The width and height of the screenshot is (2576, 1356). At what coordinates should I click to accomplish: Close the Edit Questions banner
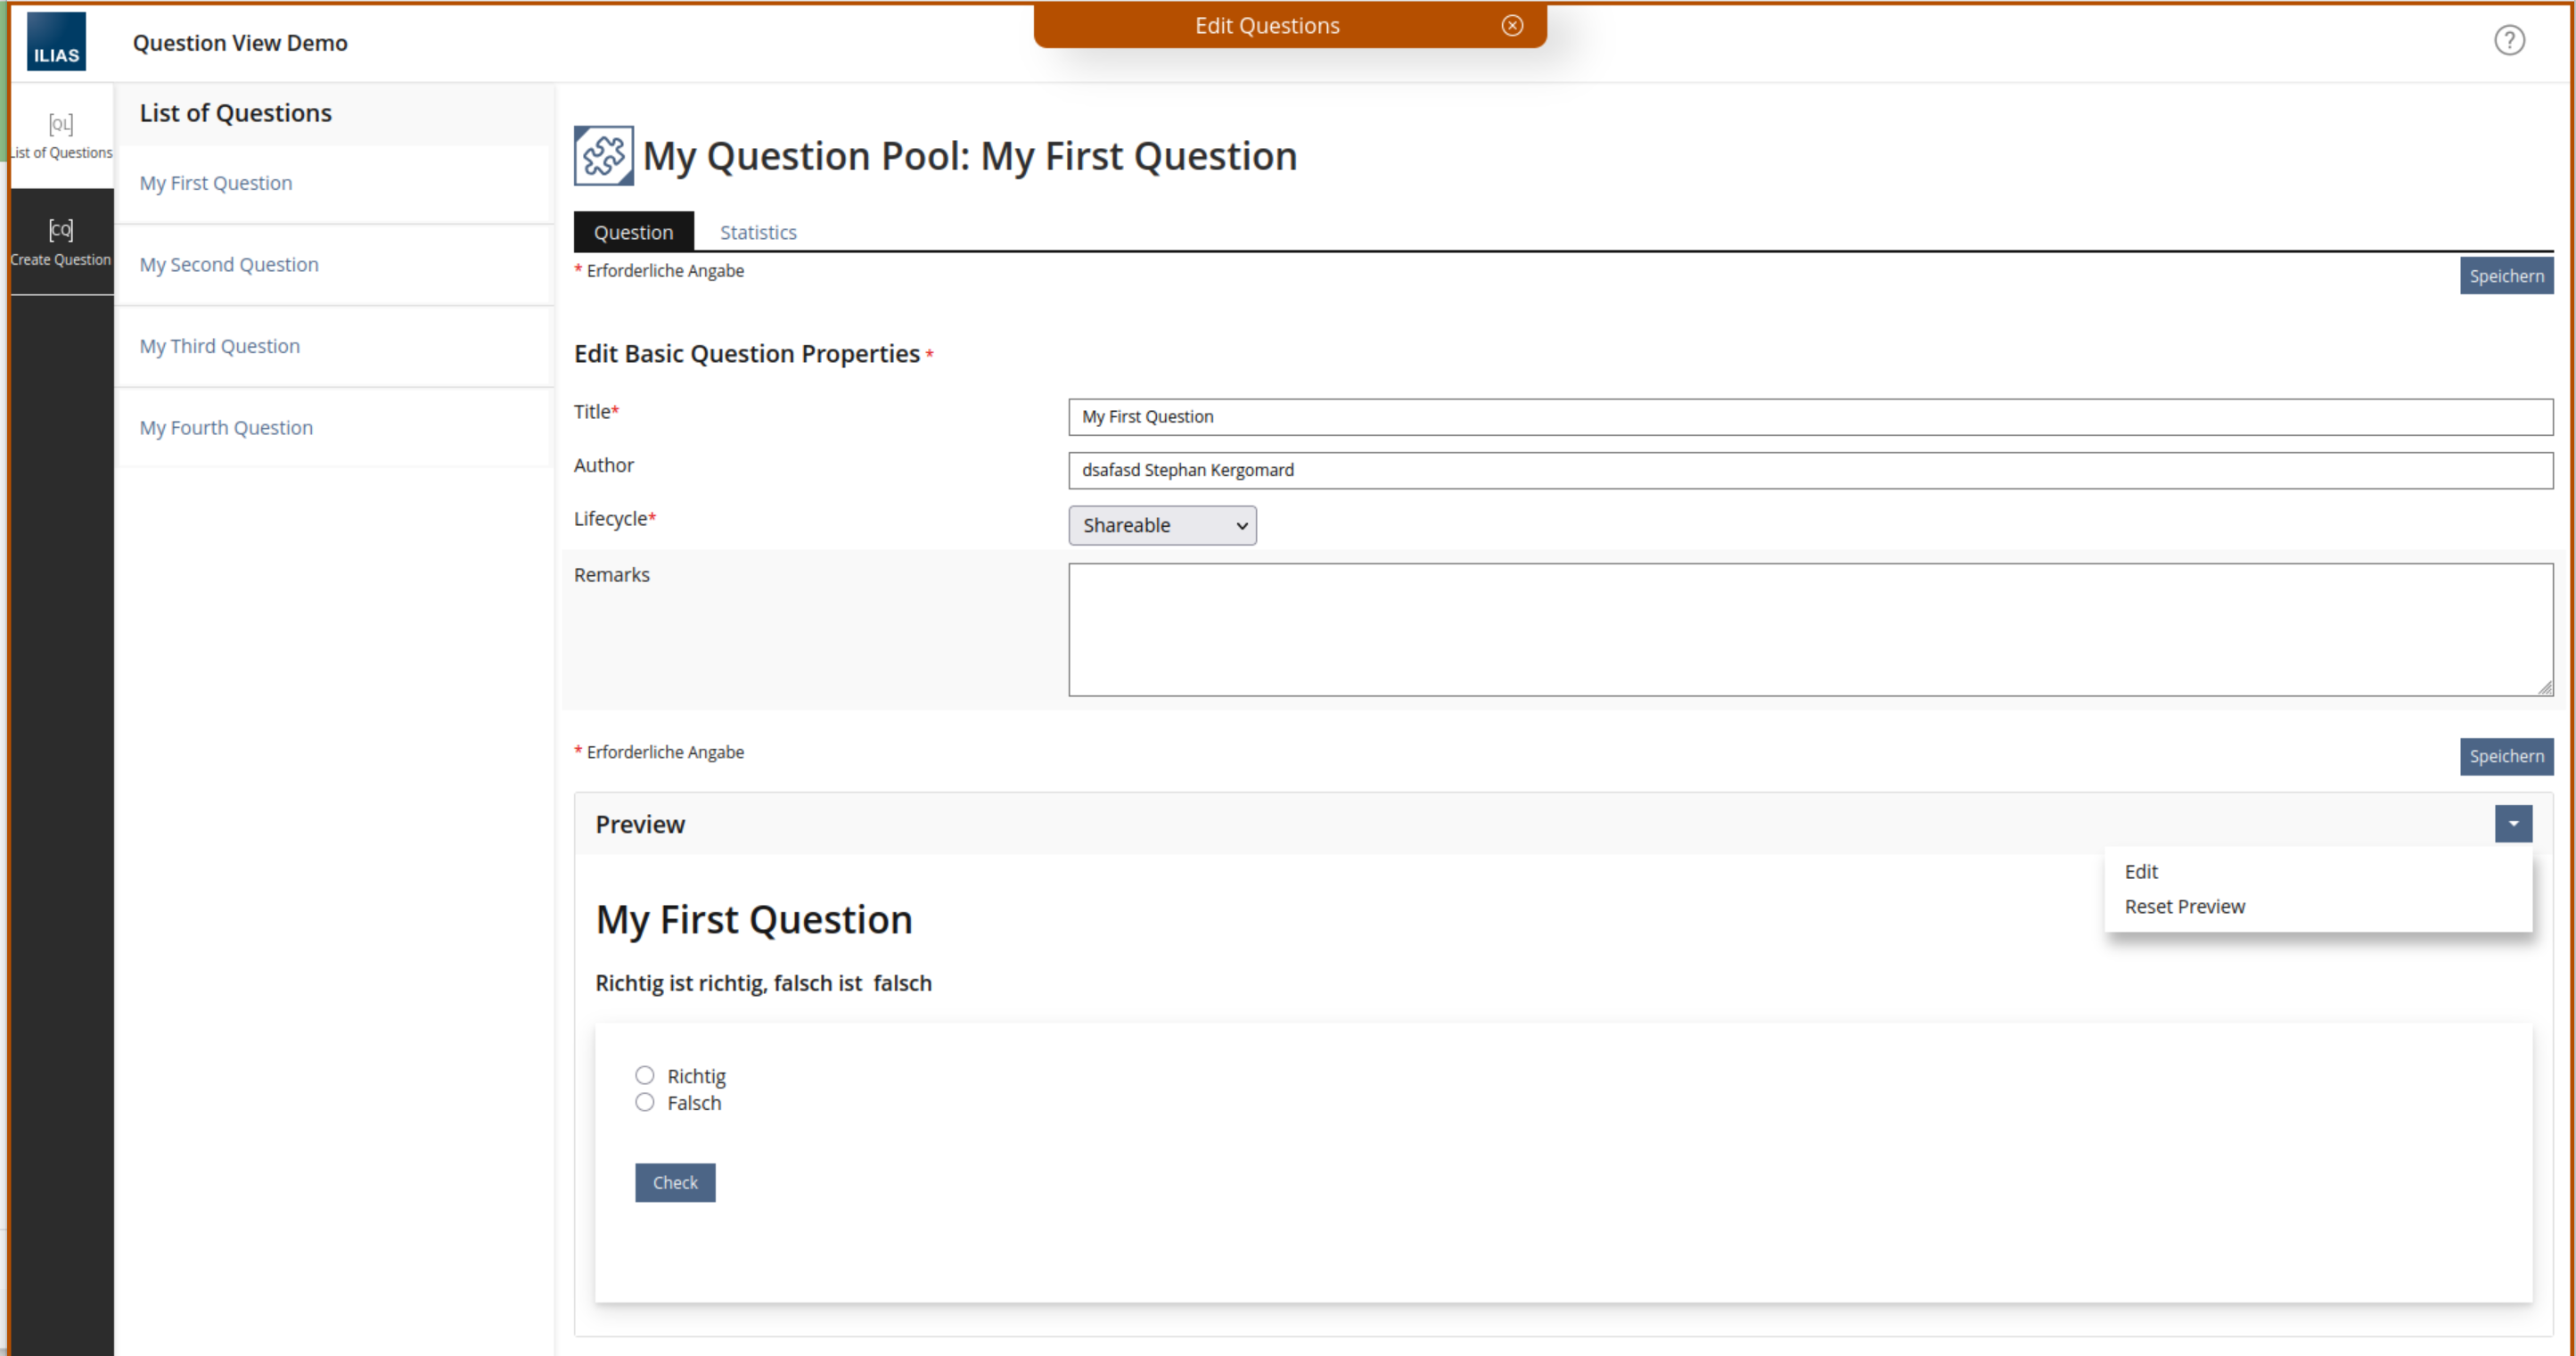[x=1512, y=26]
